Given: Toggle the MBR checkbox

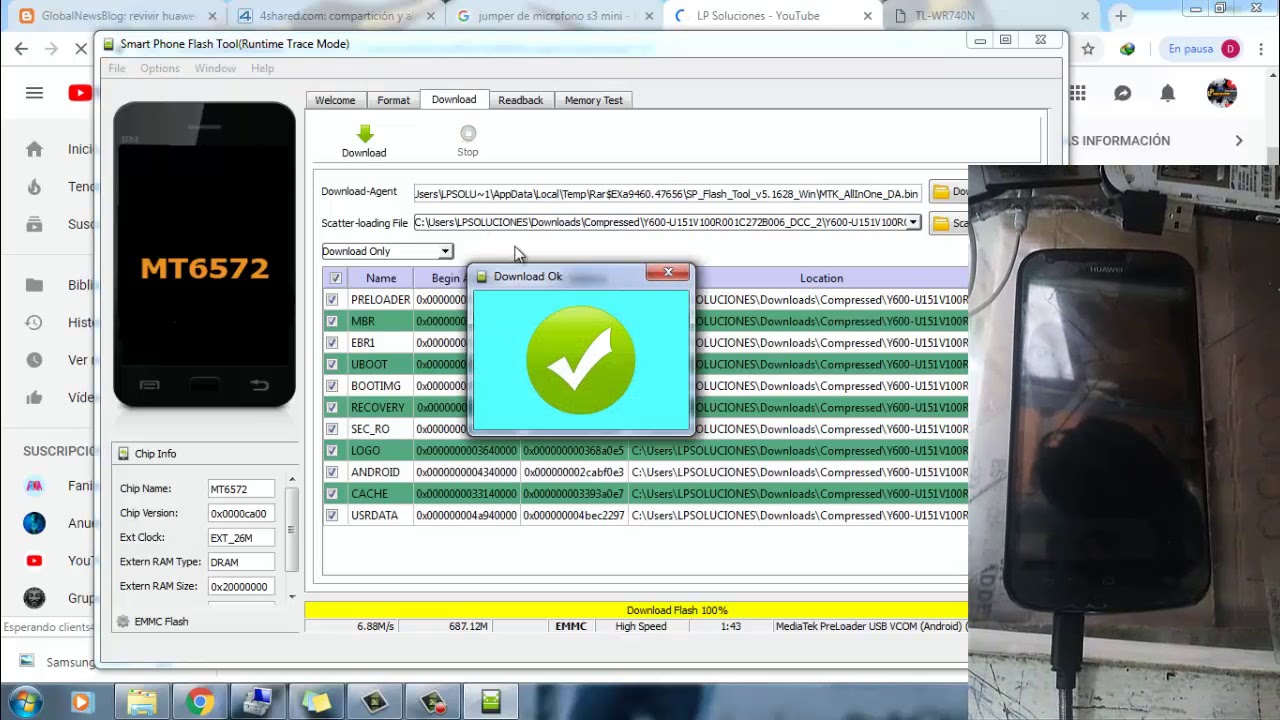Looking at the screenshot, I should (332, 321).
